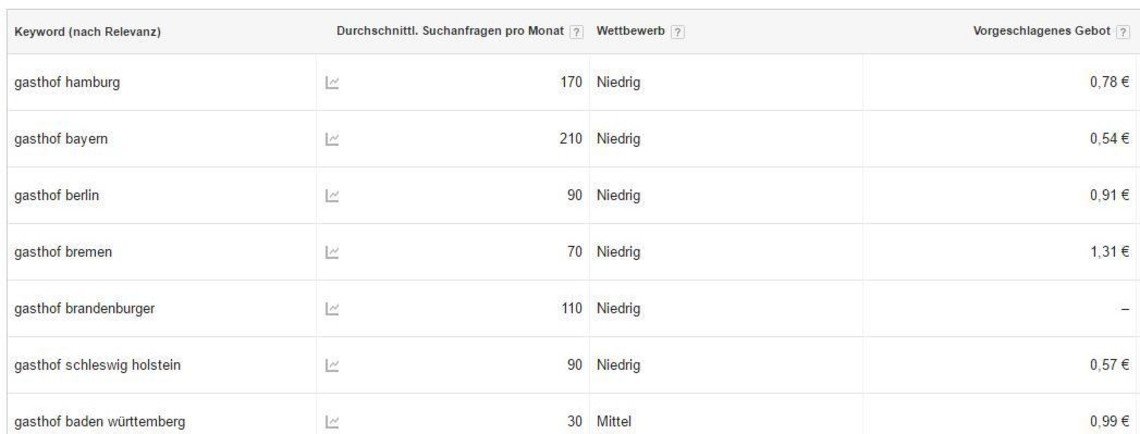
Task: Sort by Keyword (nach Relevanz) header
Action: [87, 32]
